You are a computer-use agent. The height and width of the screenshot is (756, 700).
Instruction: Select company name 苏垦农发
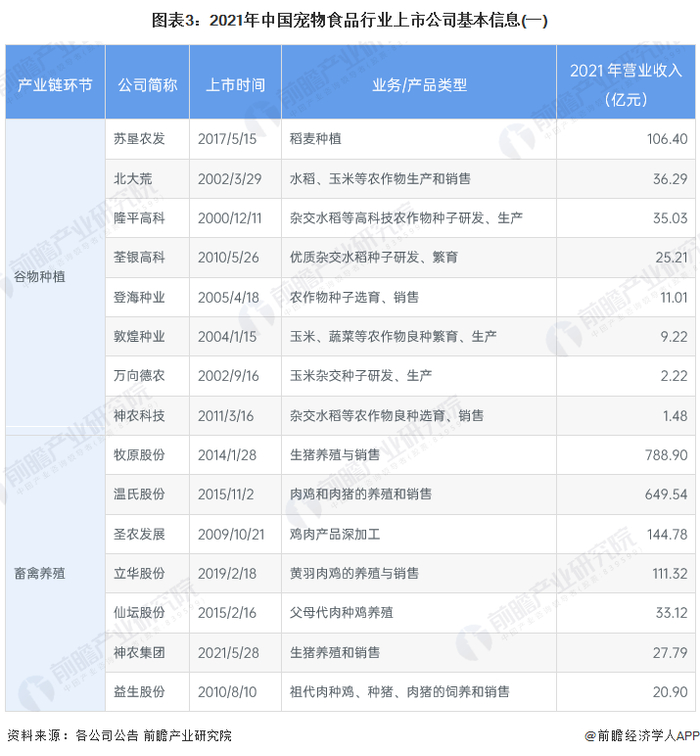[x=139, y=139]
